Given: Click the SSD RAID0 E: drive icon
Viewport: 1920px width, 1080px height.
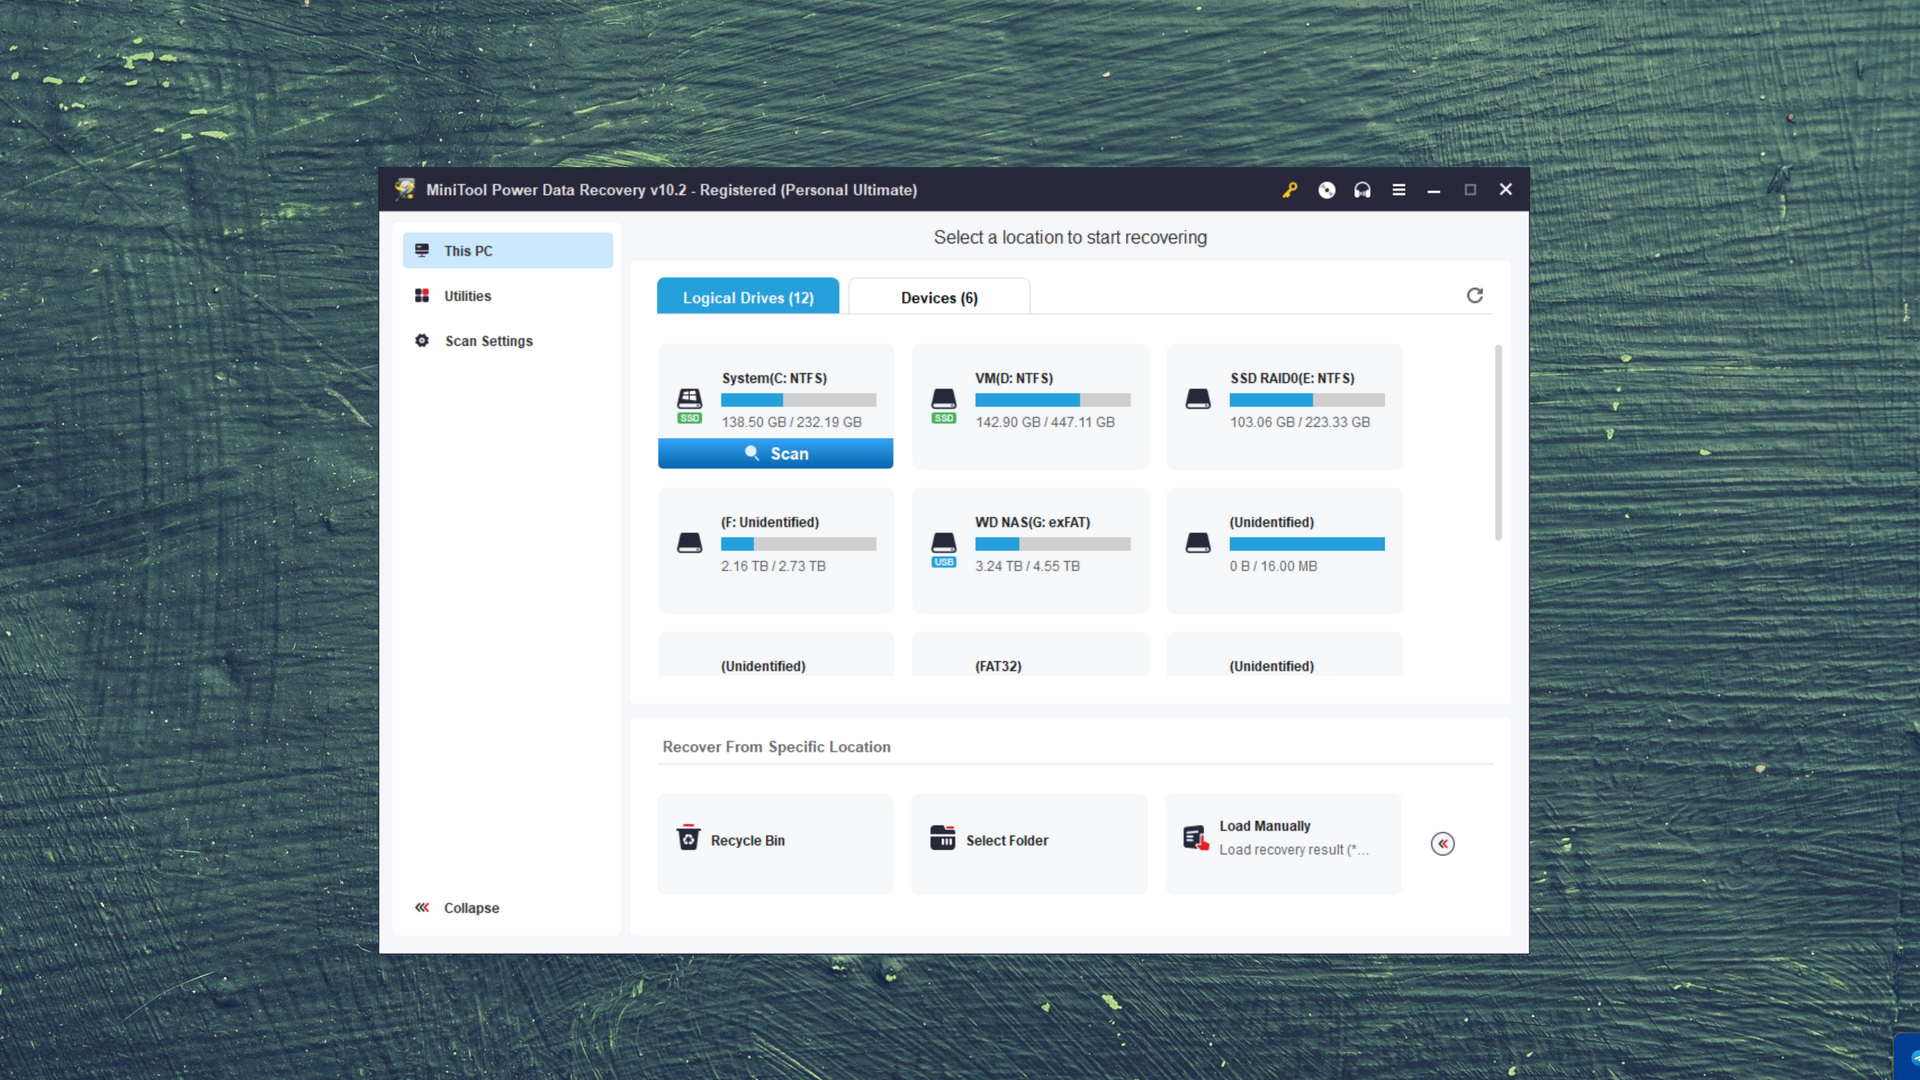Looking at the screenshot, I should click(x=1198, y=399).
